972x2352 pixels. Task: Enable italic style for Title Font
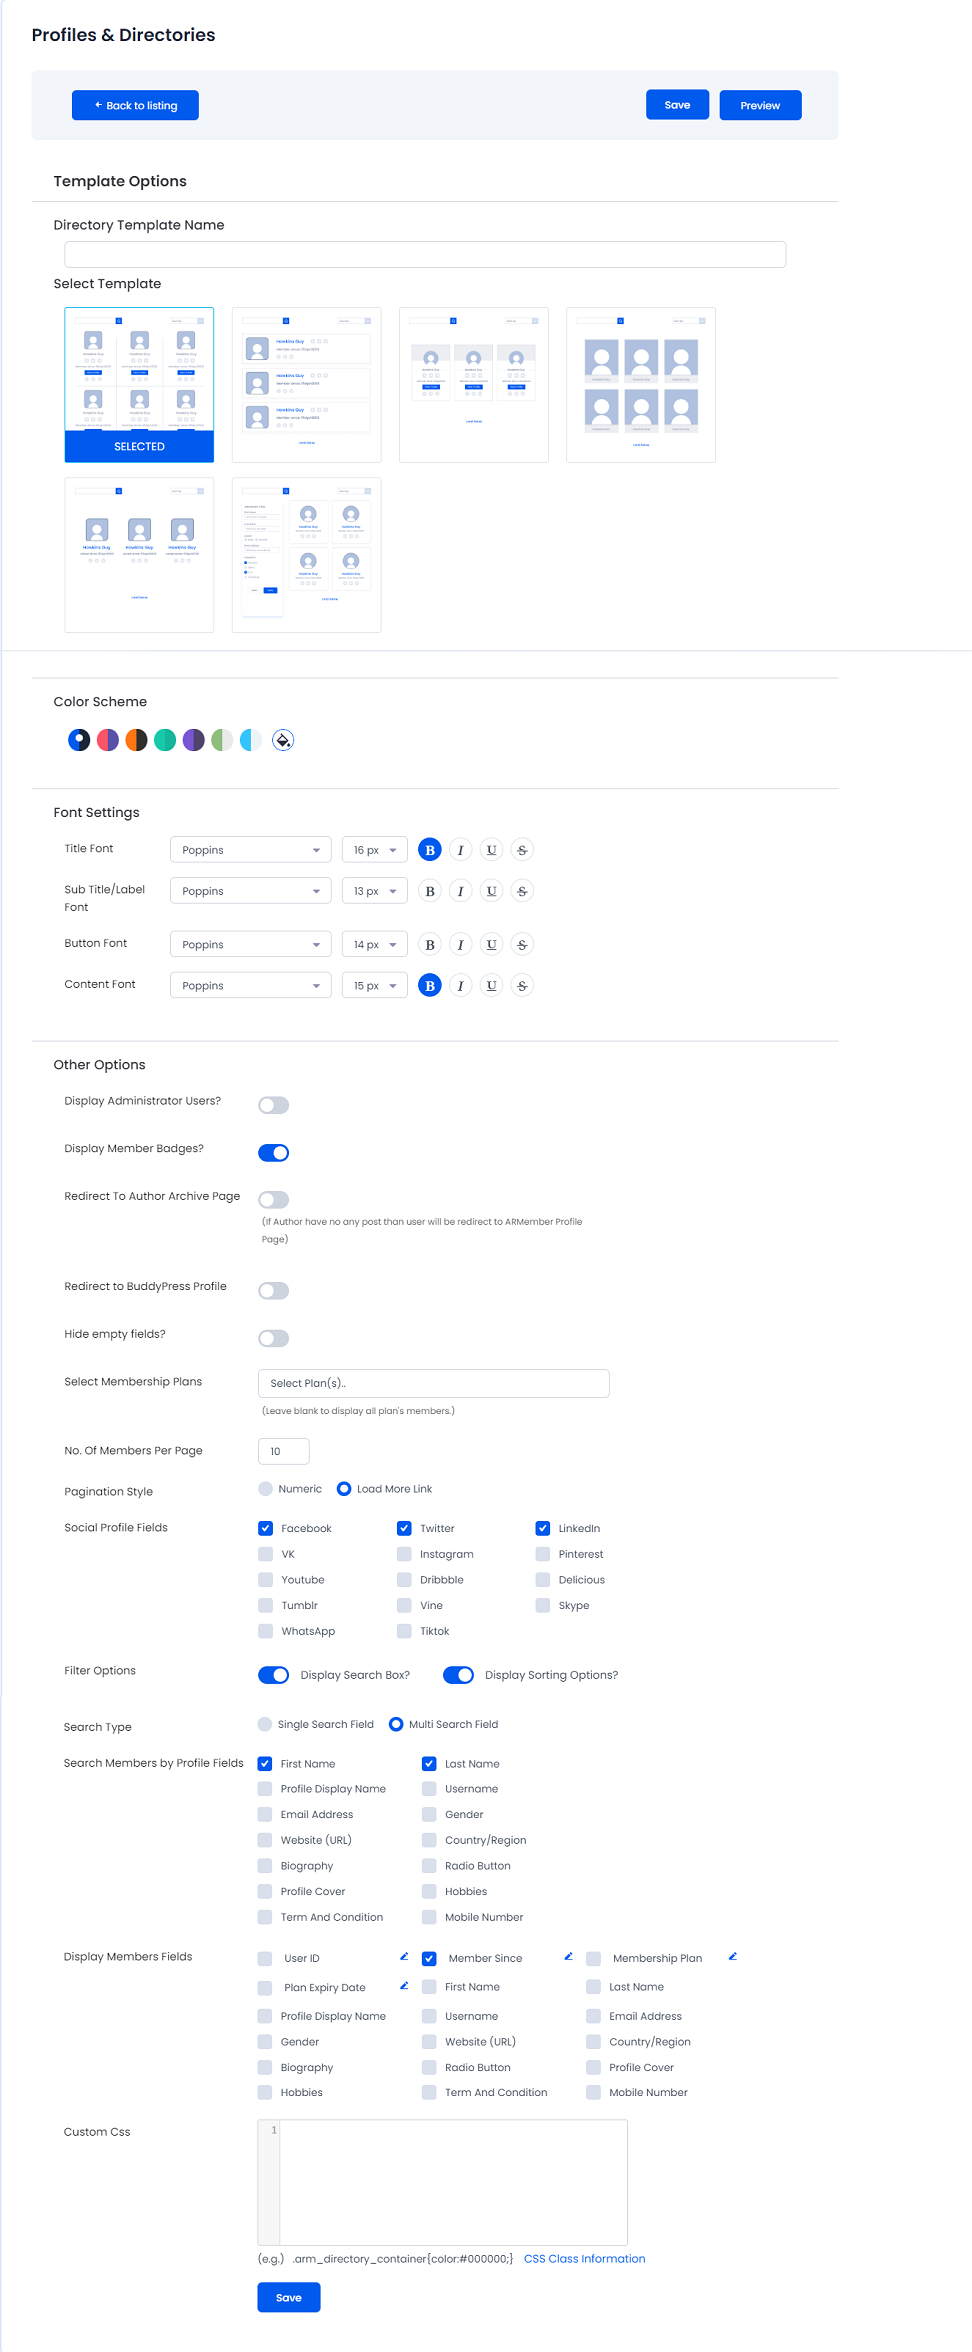(460, 850)
